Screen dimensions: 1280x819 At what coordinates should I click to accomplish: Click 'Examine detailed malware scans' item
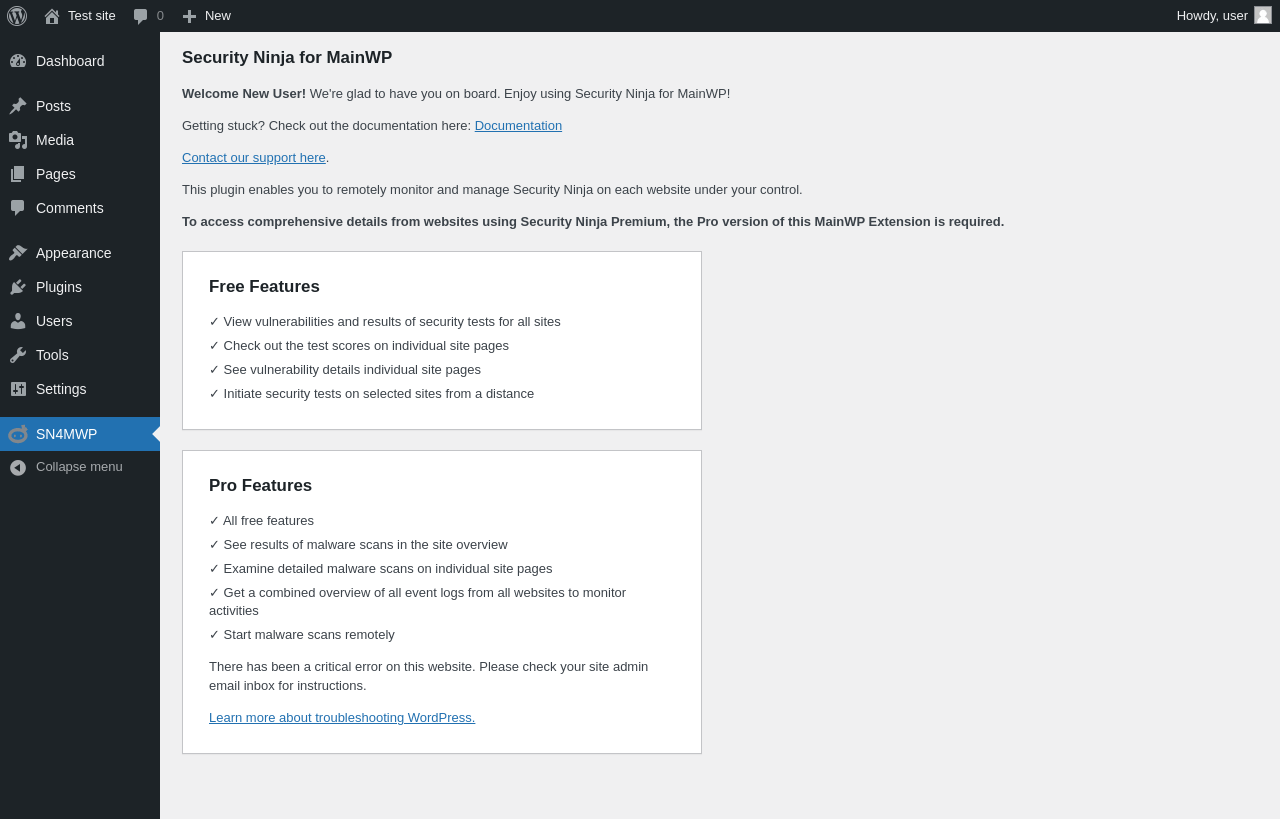pyautogui.click(x=380, y=569)
